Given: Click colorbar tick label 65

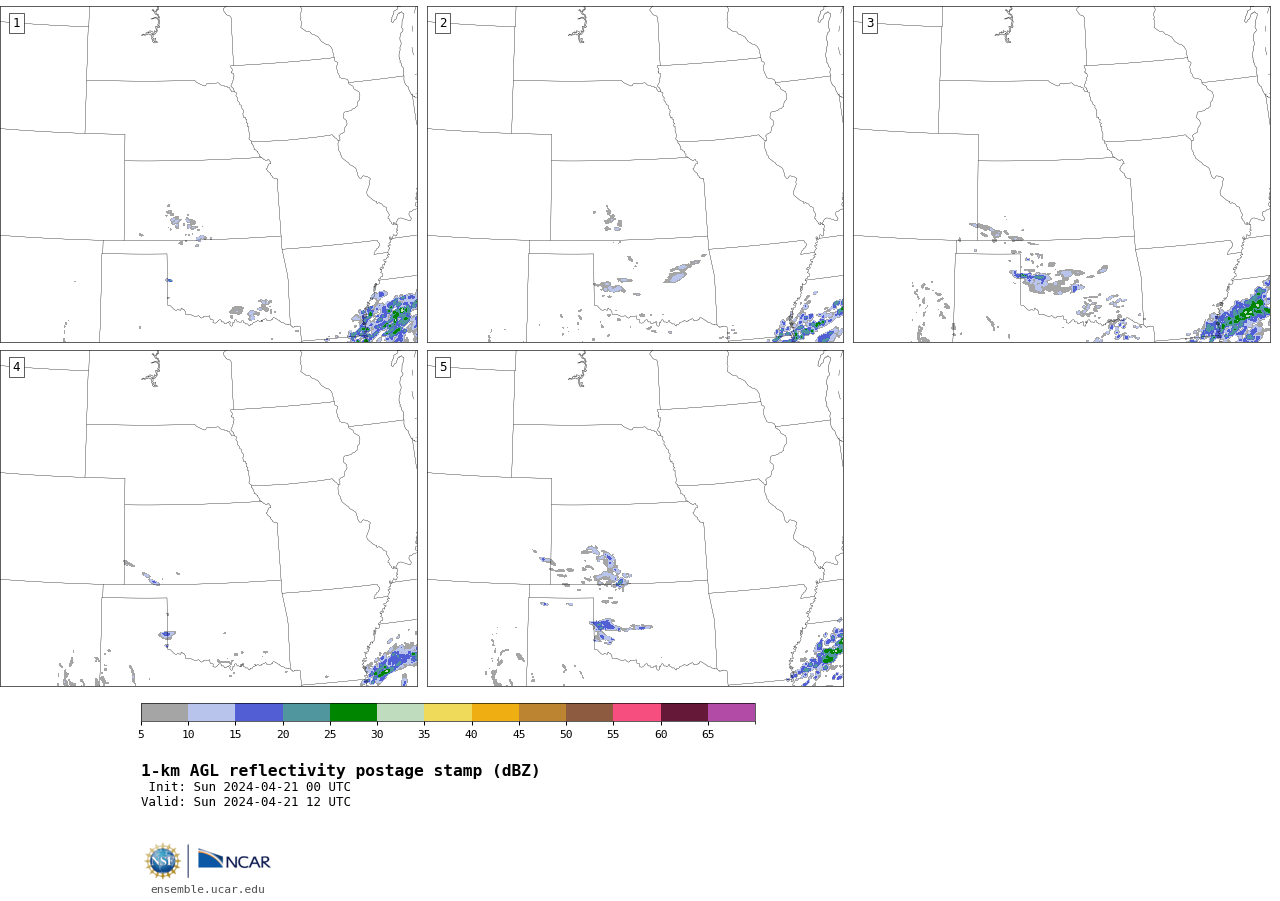Looking at the screenshot, I should (708, 734).
